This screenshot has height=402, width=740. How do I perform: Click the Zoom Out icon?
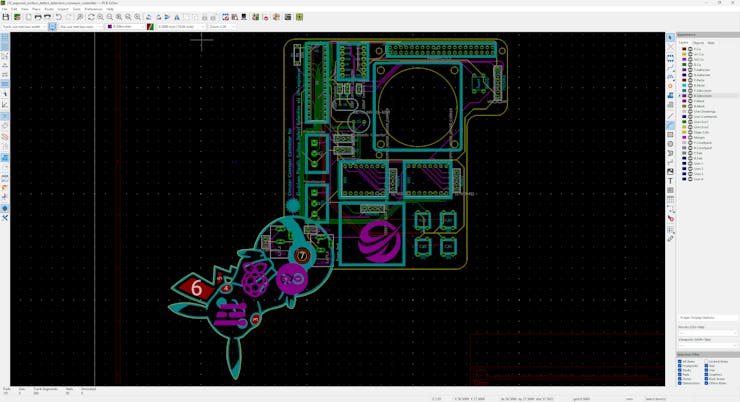point(109,17)
